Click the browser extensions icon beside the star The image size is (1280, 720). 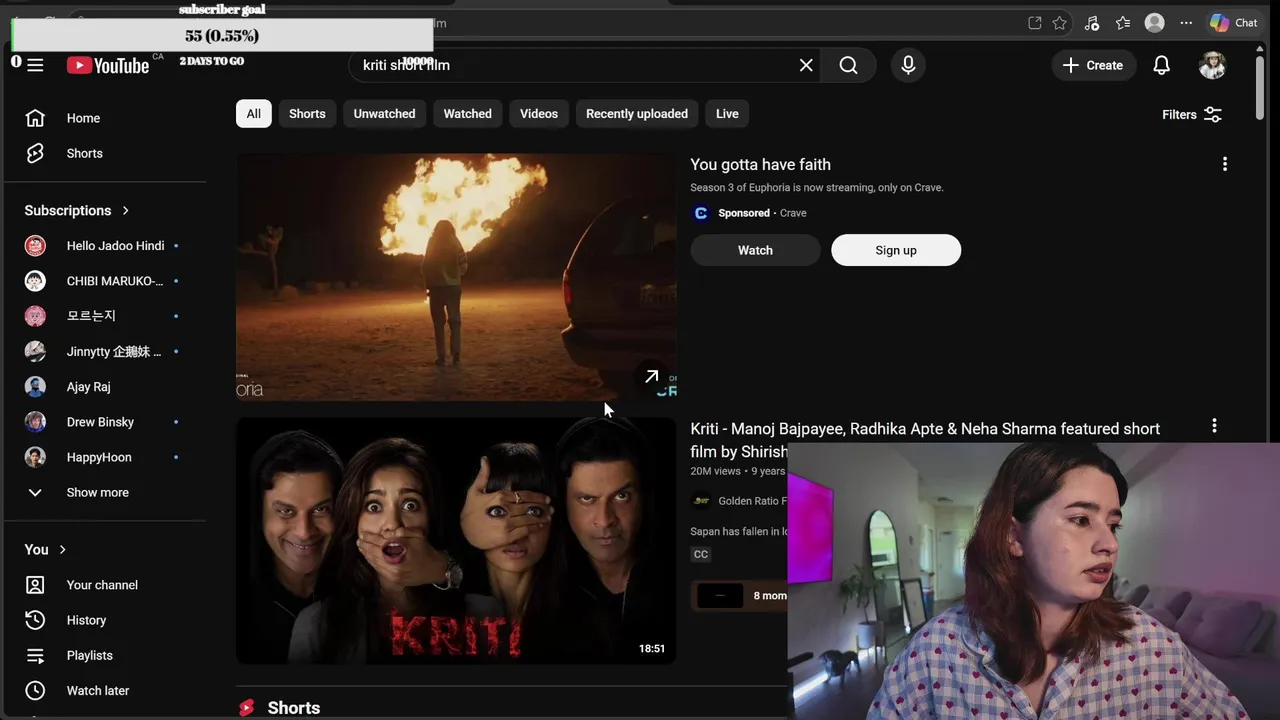tap(1092, 23)
